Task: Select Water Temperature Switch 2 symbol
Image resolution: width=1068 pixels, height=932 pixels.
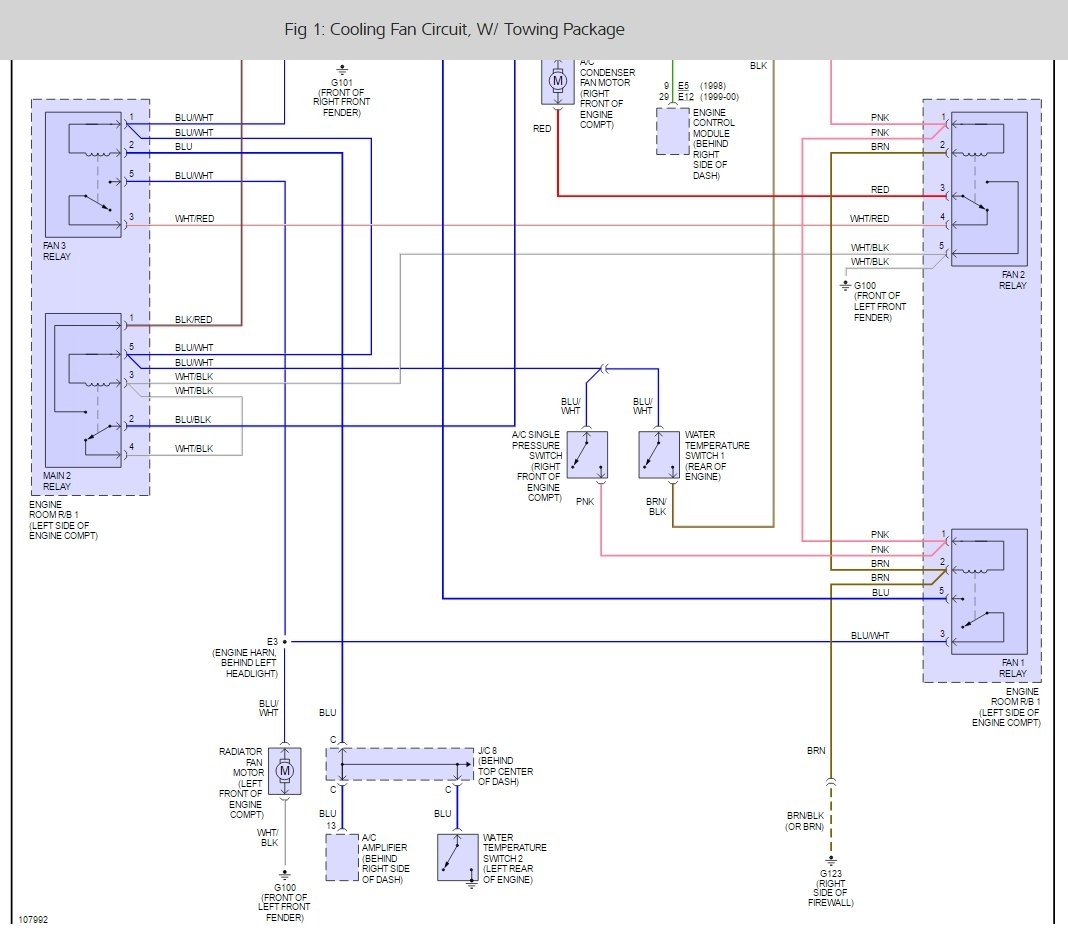Action: pos(458,857)
